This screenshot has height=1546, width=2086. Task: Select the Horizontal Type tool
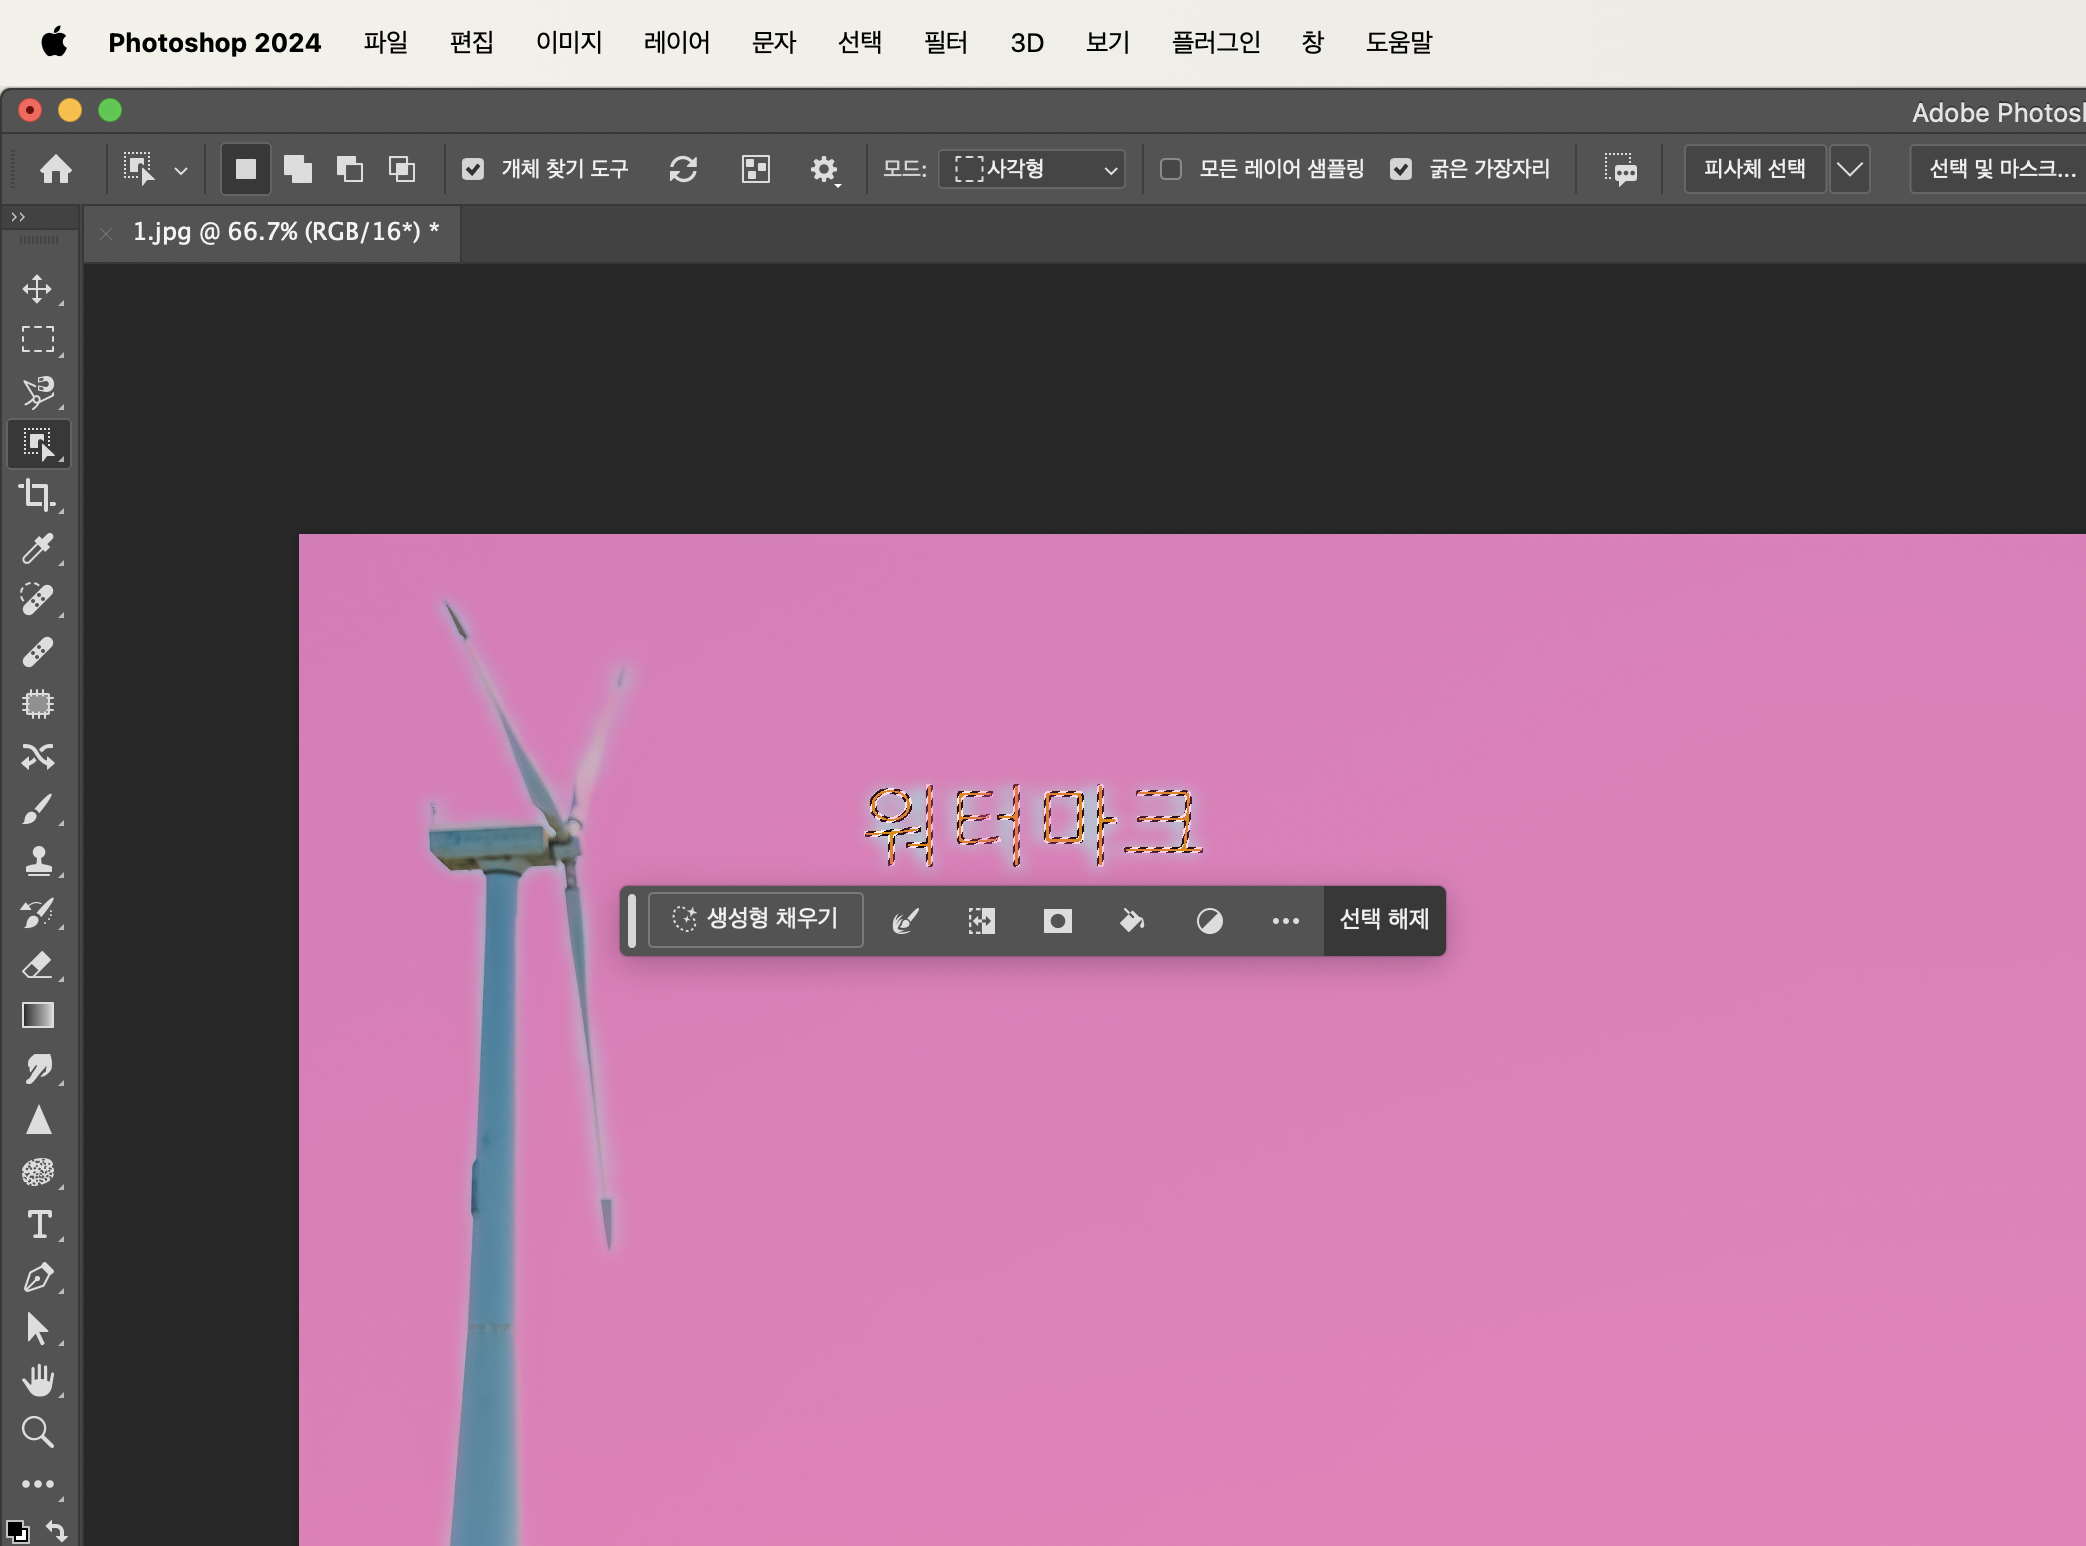pyautogui.click(x=38, y=1225)
